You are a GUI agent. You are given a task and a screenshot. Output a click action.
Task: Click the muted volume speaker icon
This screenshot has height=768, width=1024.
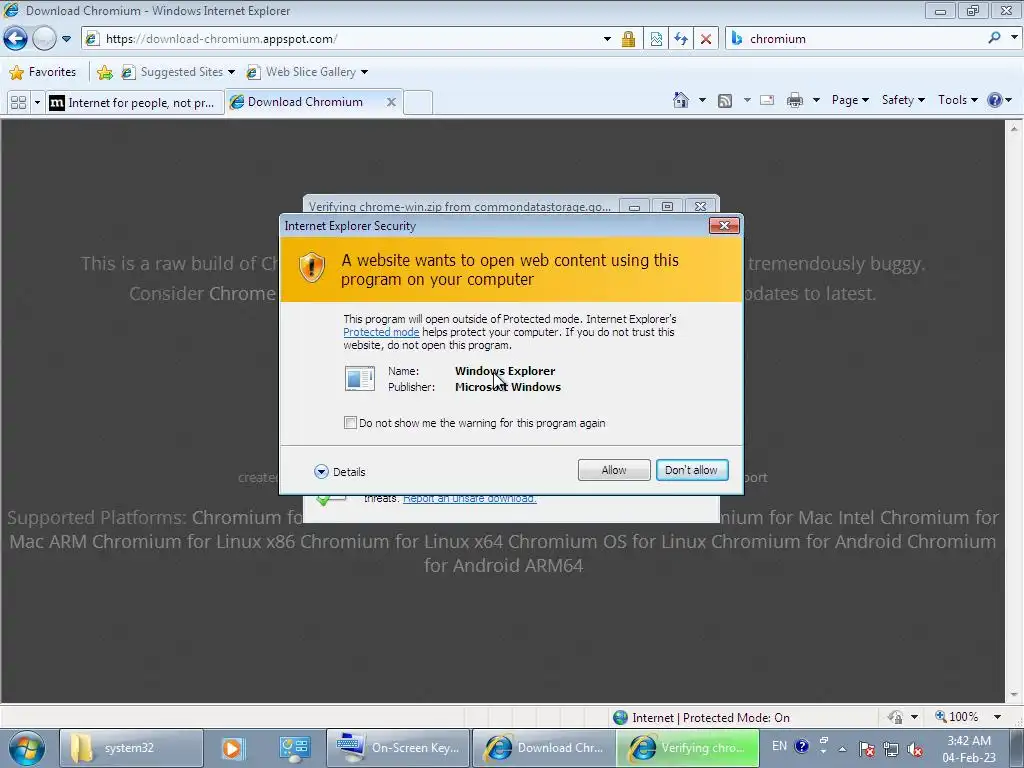916,749
